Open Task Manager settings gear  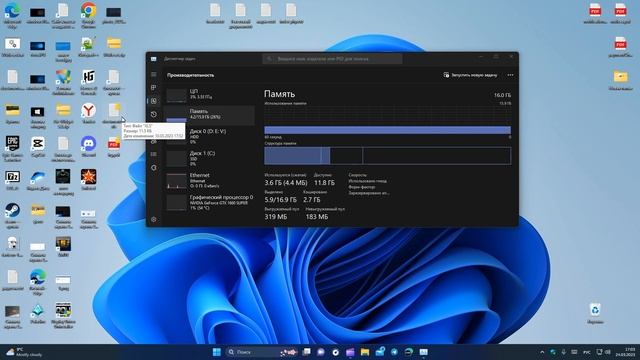click(154, 219)
